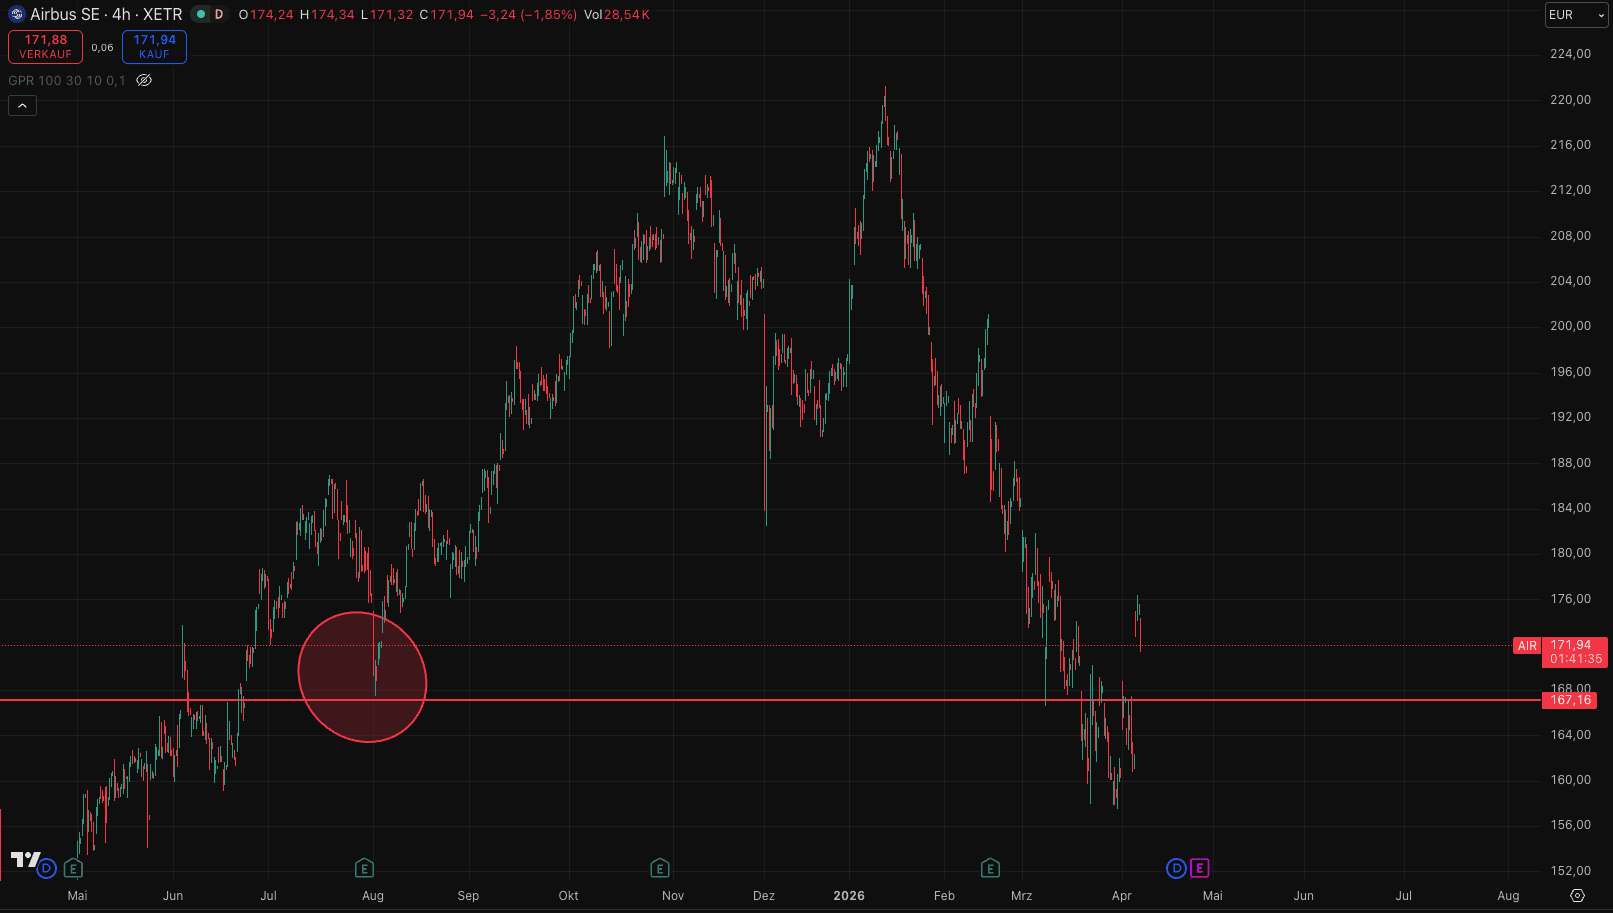Toggle visibility of the GPR indicator
Viewport: 1613px width, 913px height.
144,81
